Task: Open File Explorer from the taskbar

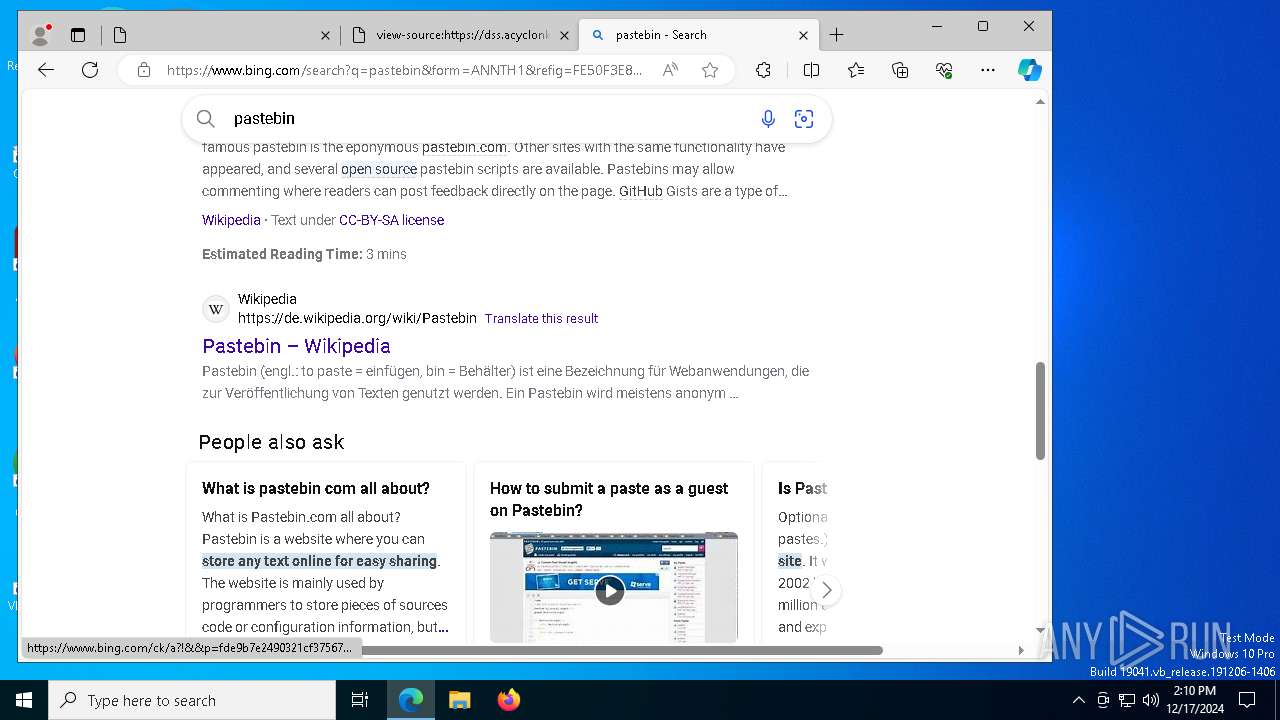Action: pyautogui.click(x=459, y=700)
